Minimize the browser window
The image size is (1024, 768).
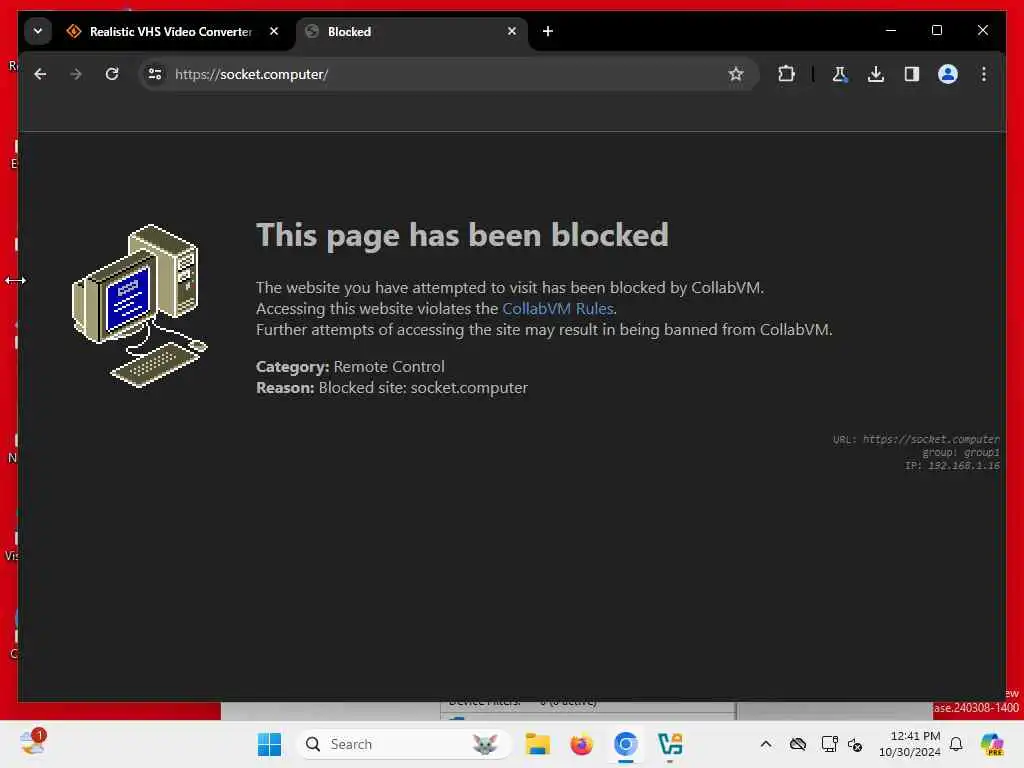(x=891, y=30)
